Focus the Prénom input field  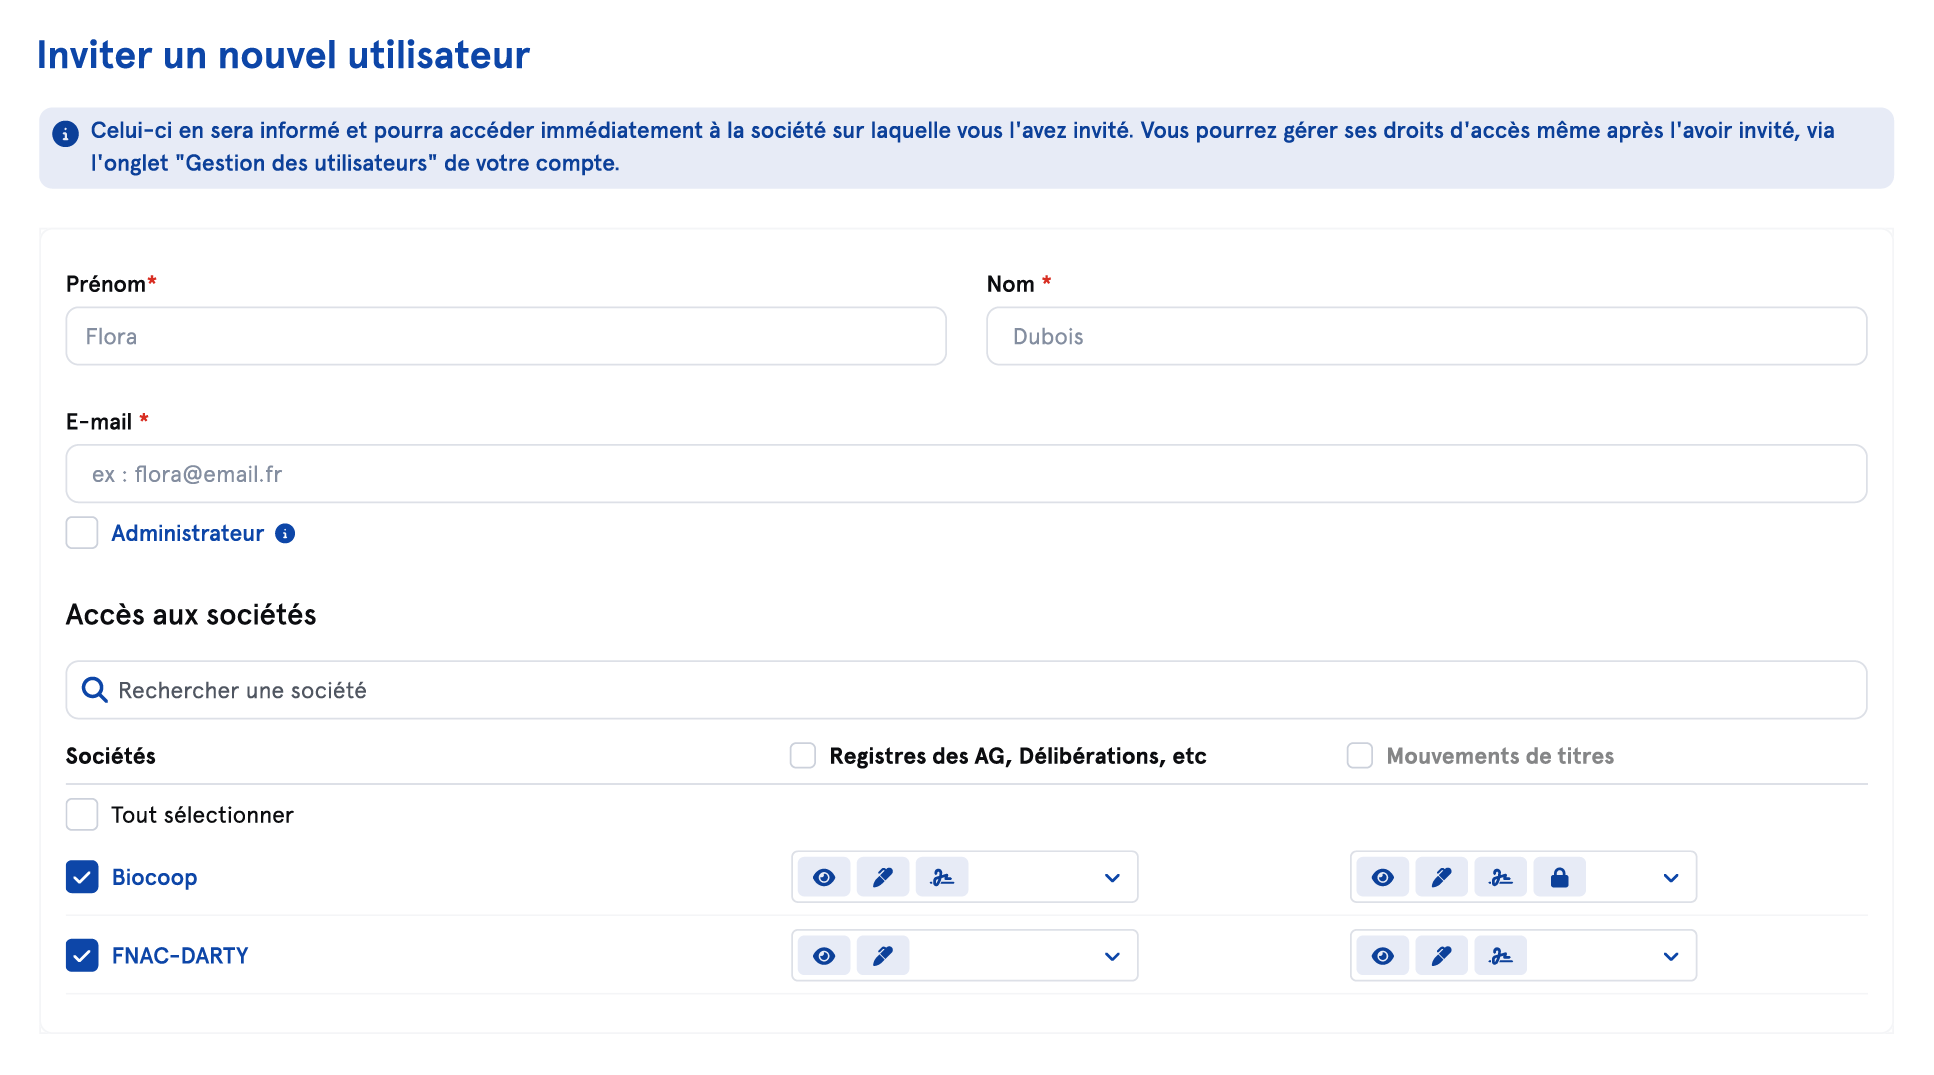point(506,336)
